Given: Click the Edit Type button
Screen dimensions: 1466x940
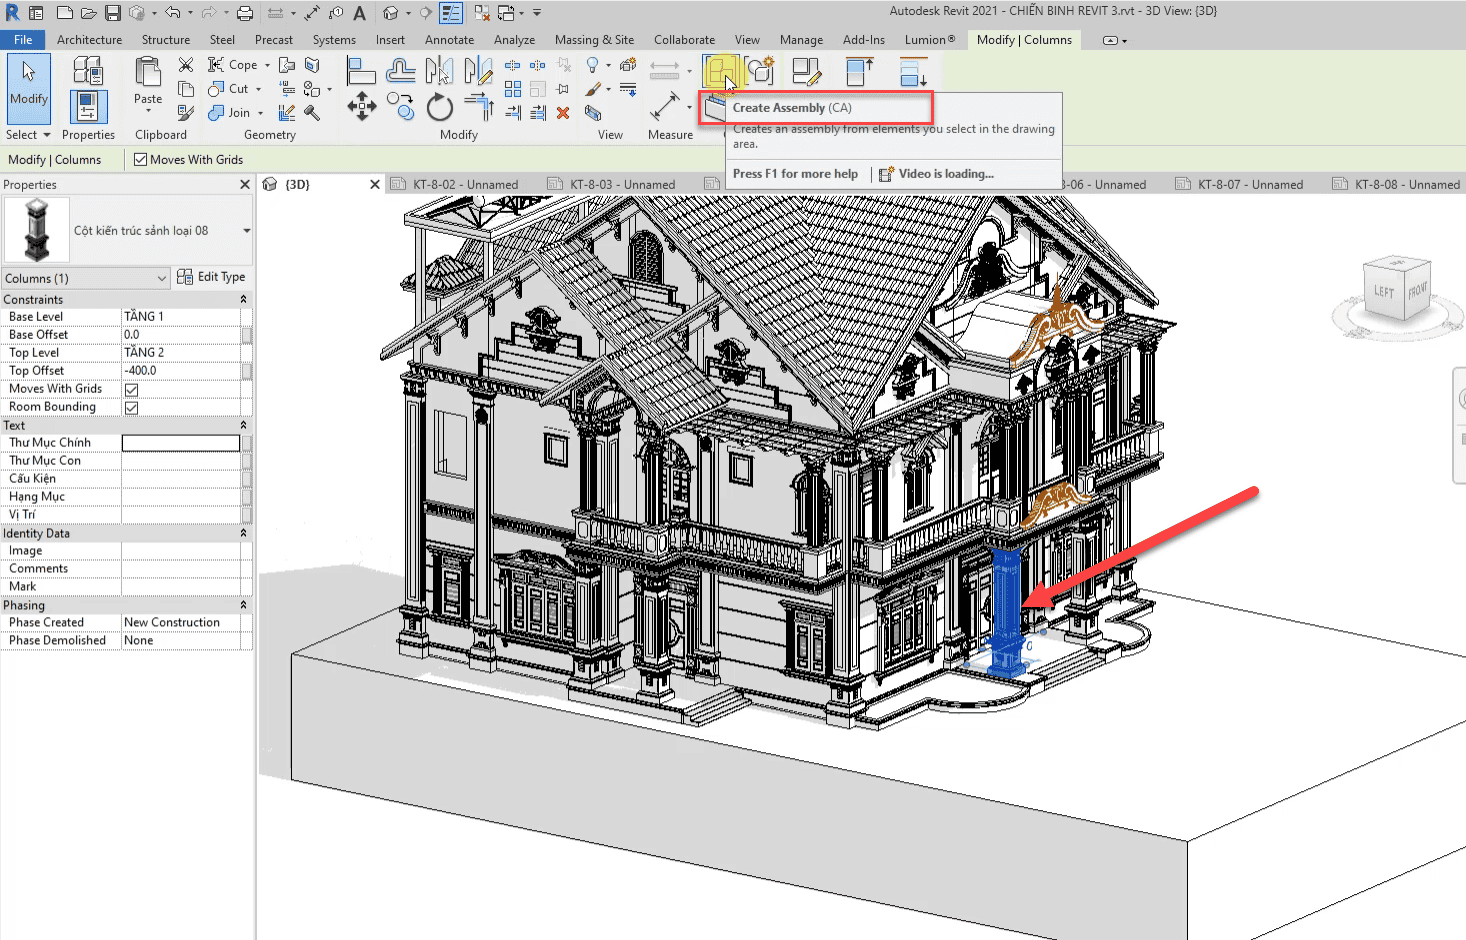Looking at the screenshot, I should (x=211, y=277).
